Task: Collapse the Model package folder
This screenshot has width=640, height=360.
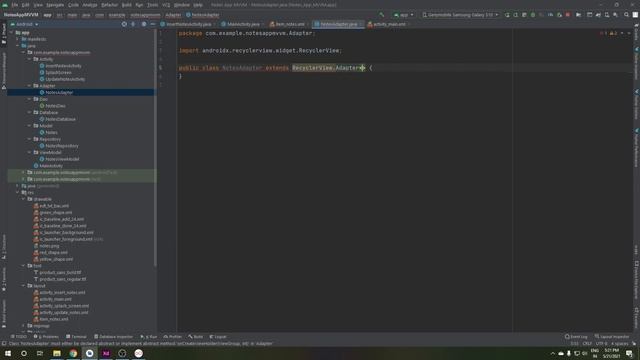Action: (x=29, y=126)
